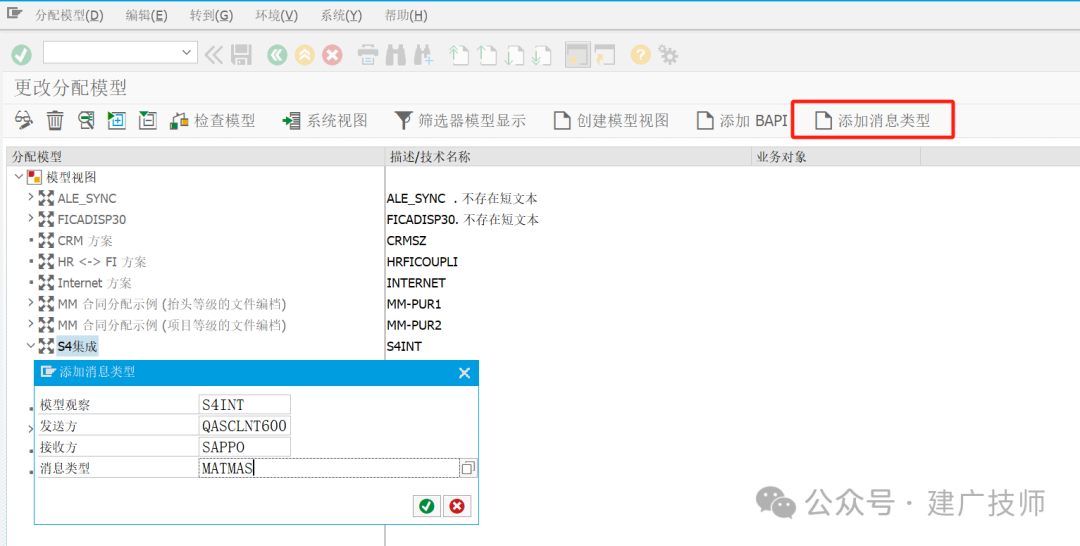The height and width of the screenshot is (546, 1080).
Task: Open the 编辑(E) menu
Action: pos(146,15)
